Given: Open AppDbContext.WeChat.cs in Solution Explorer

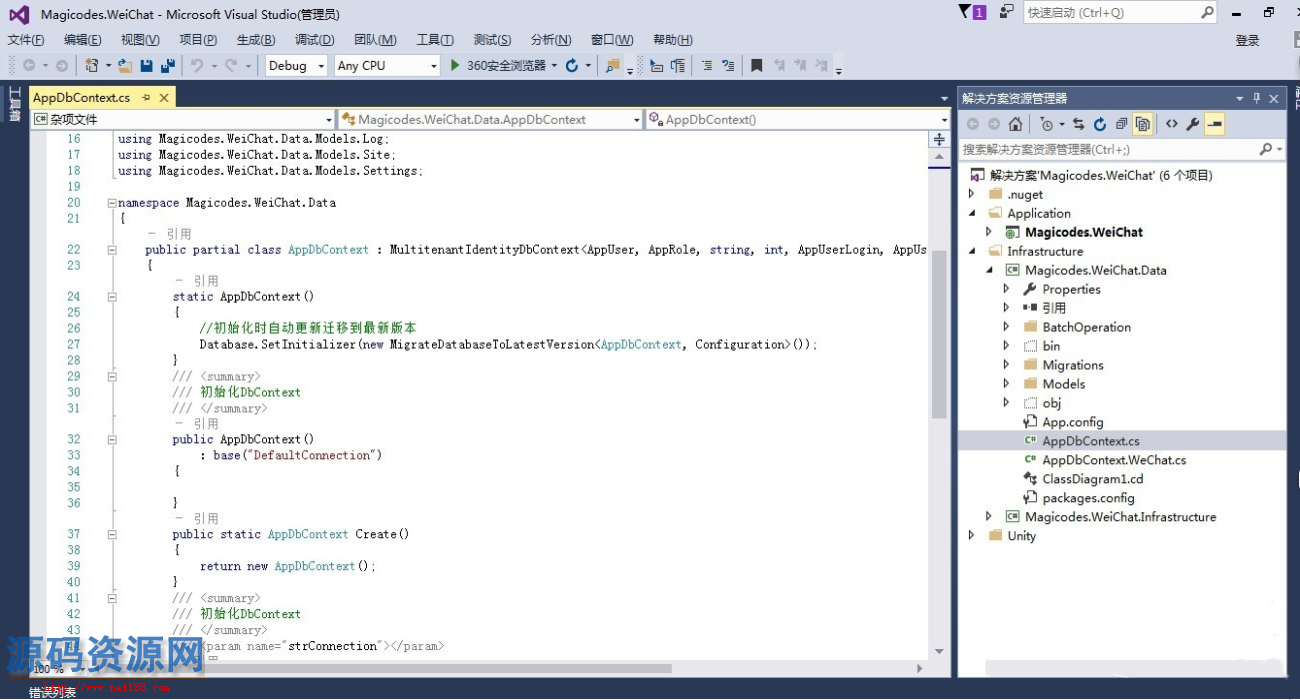Looking at the screenshot, I should [1114, 460].
